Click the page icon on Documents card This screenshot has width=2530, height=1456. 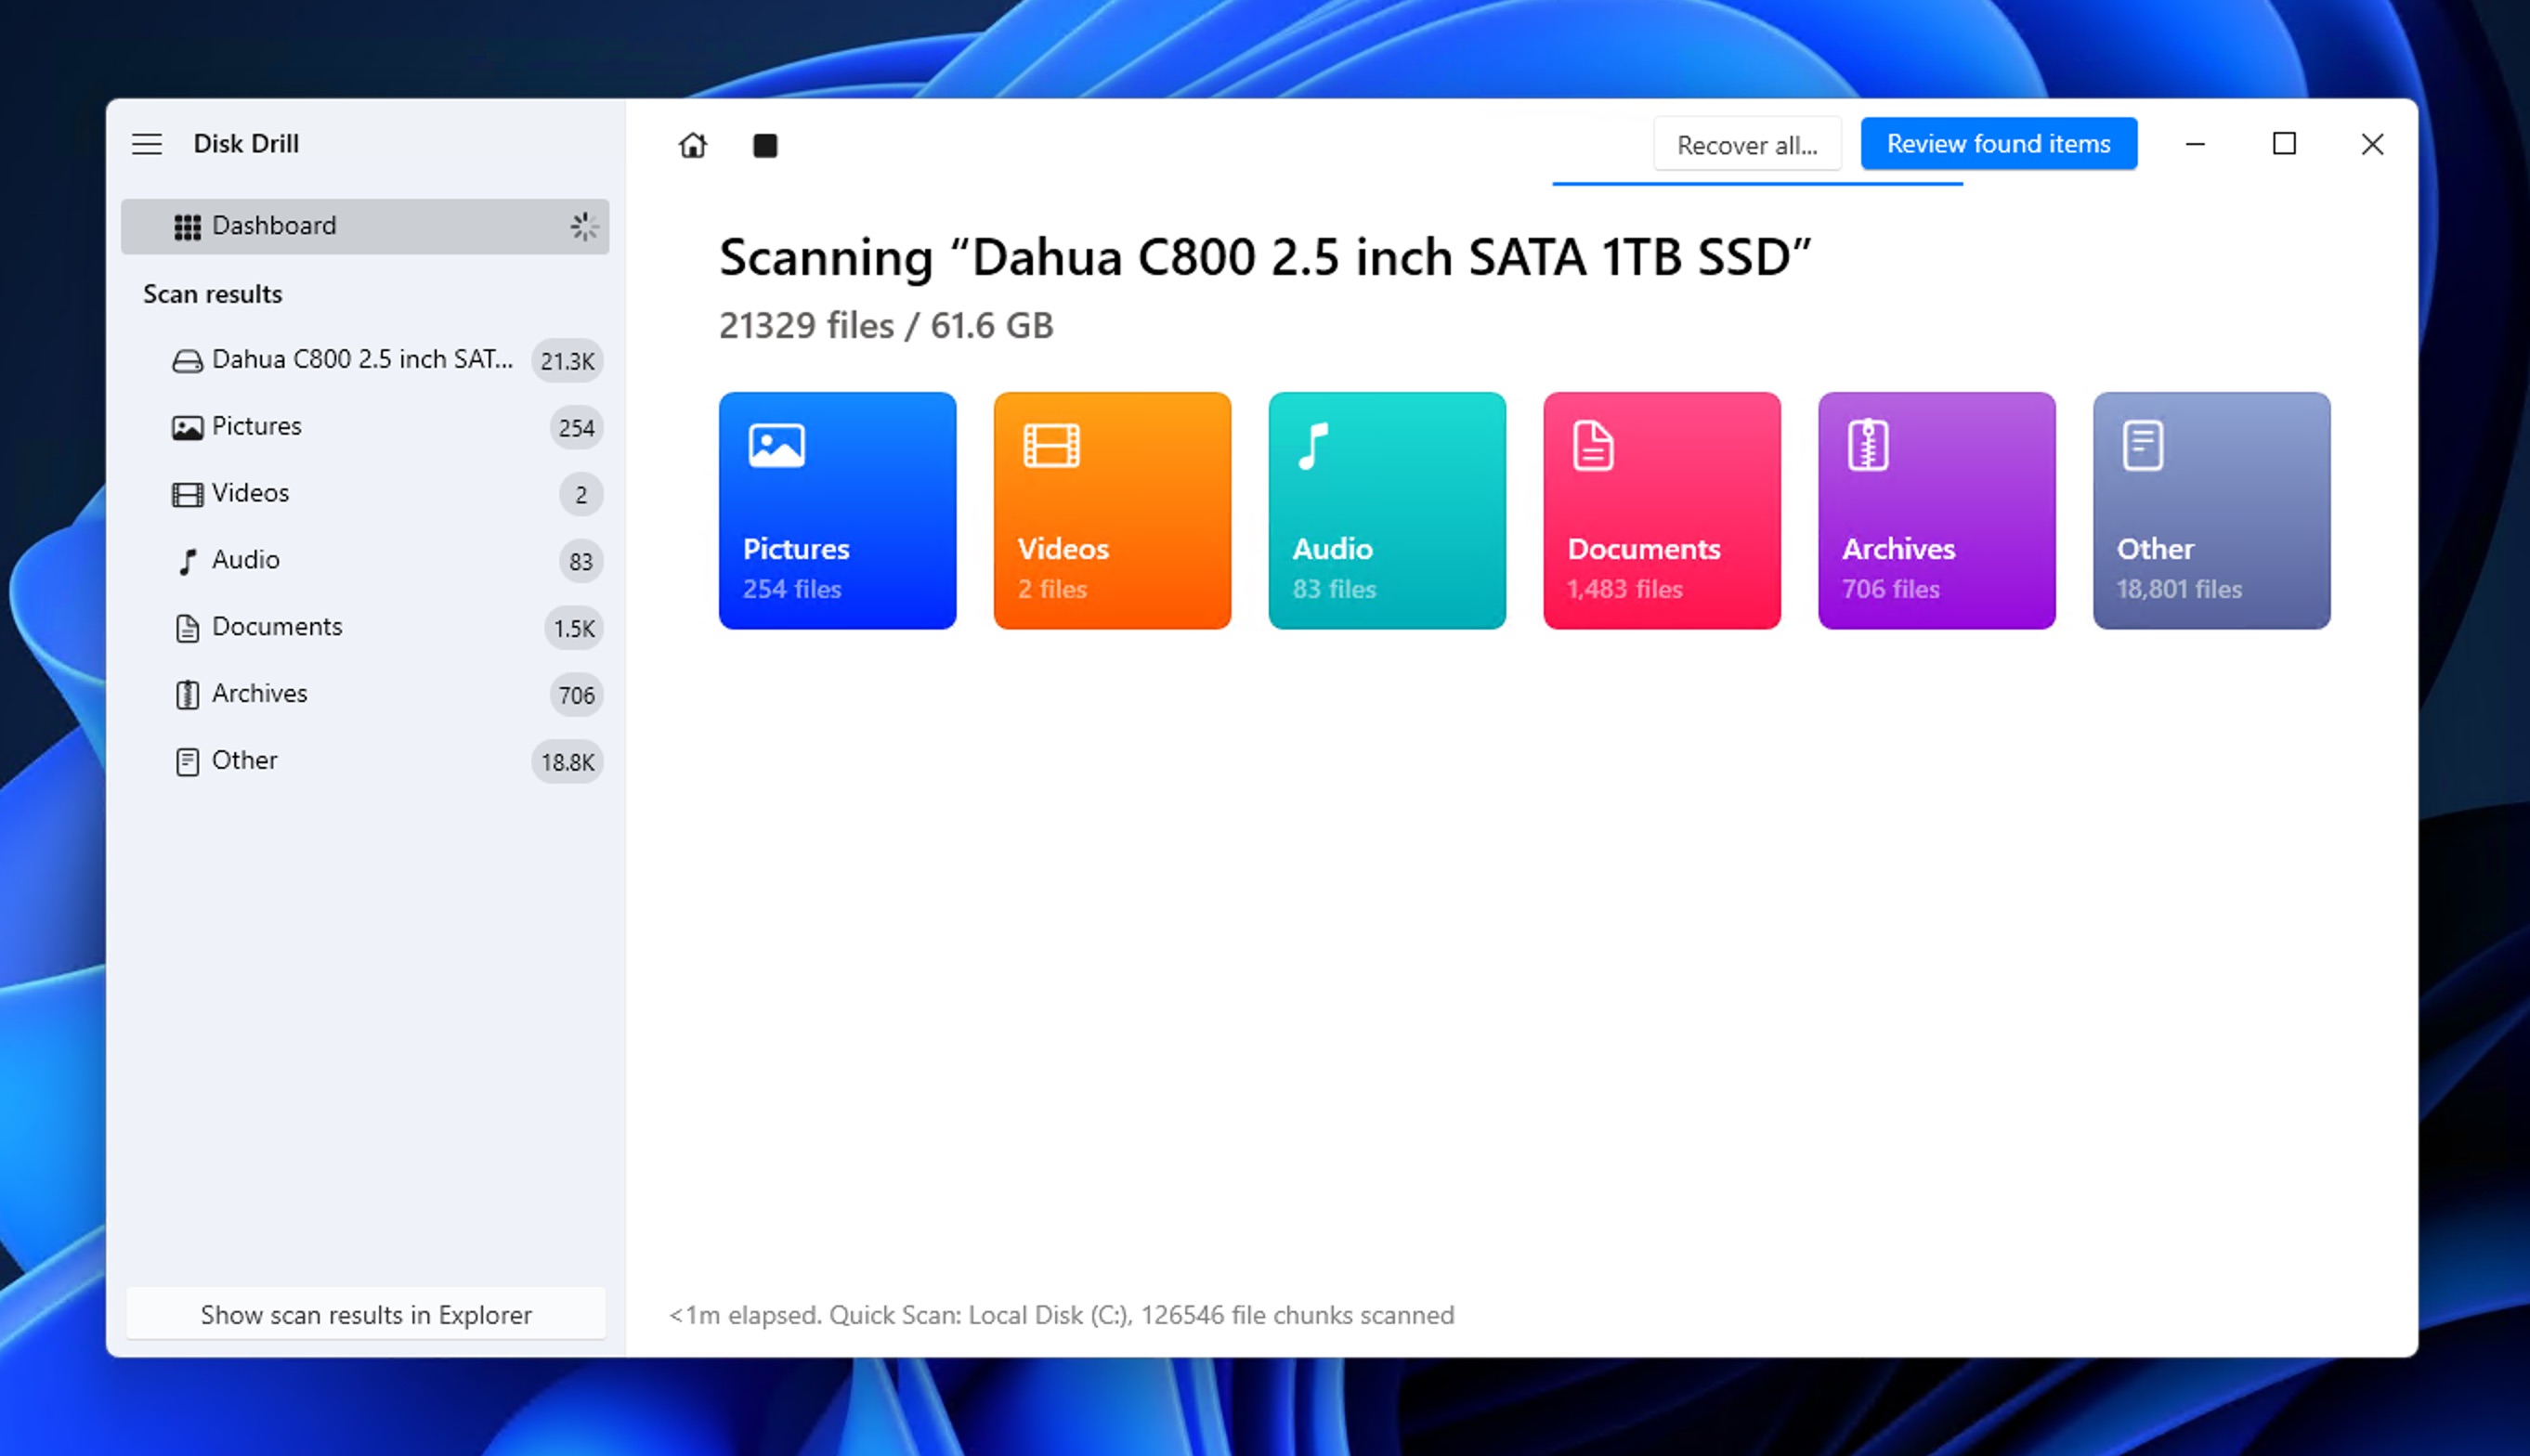(x=1592, y=445)
